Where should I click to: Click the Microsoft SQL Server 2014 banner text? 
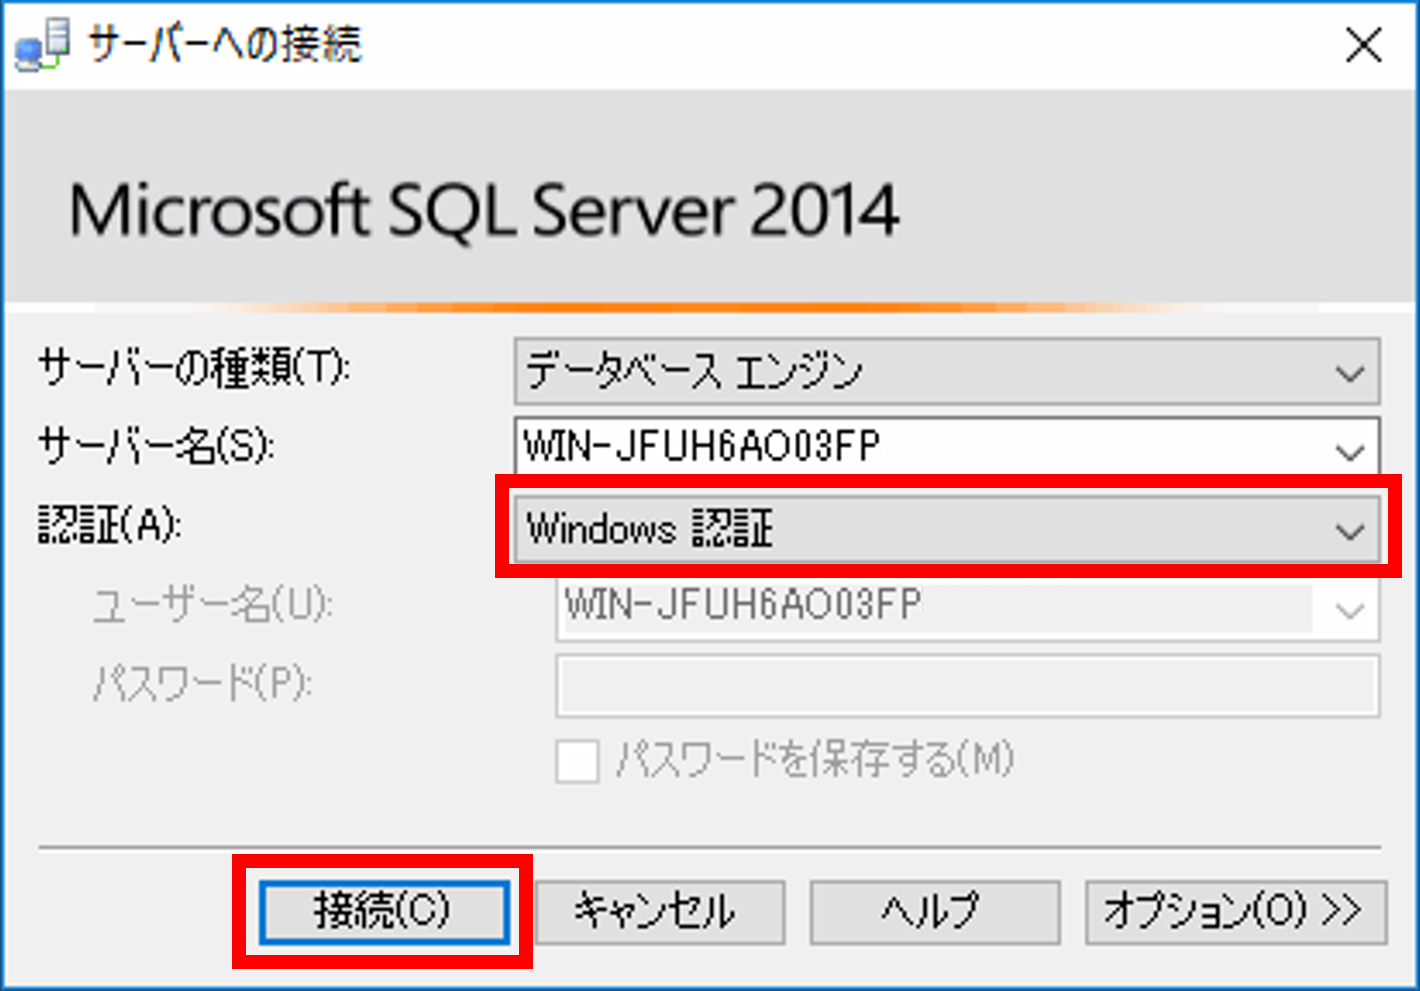coord(484,211)
